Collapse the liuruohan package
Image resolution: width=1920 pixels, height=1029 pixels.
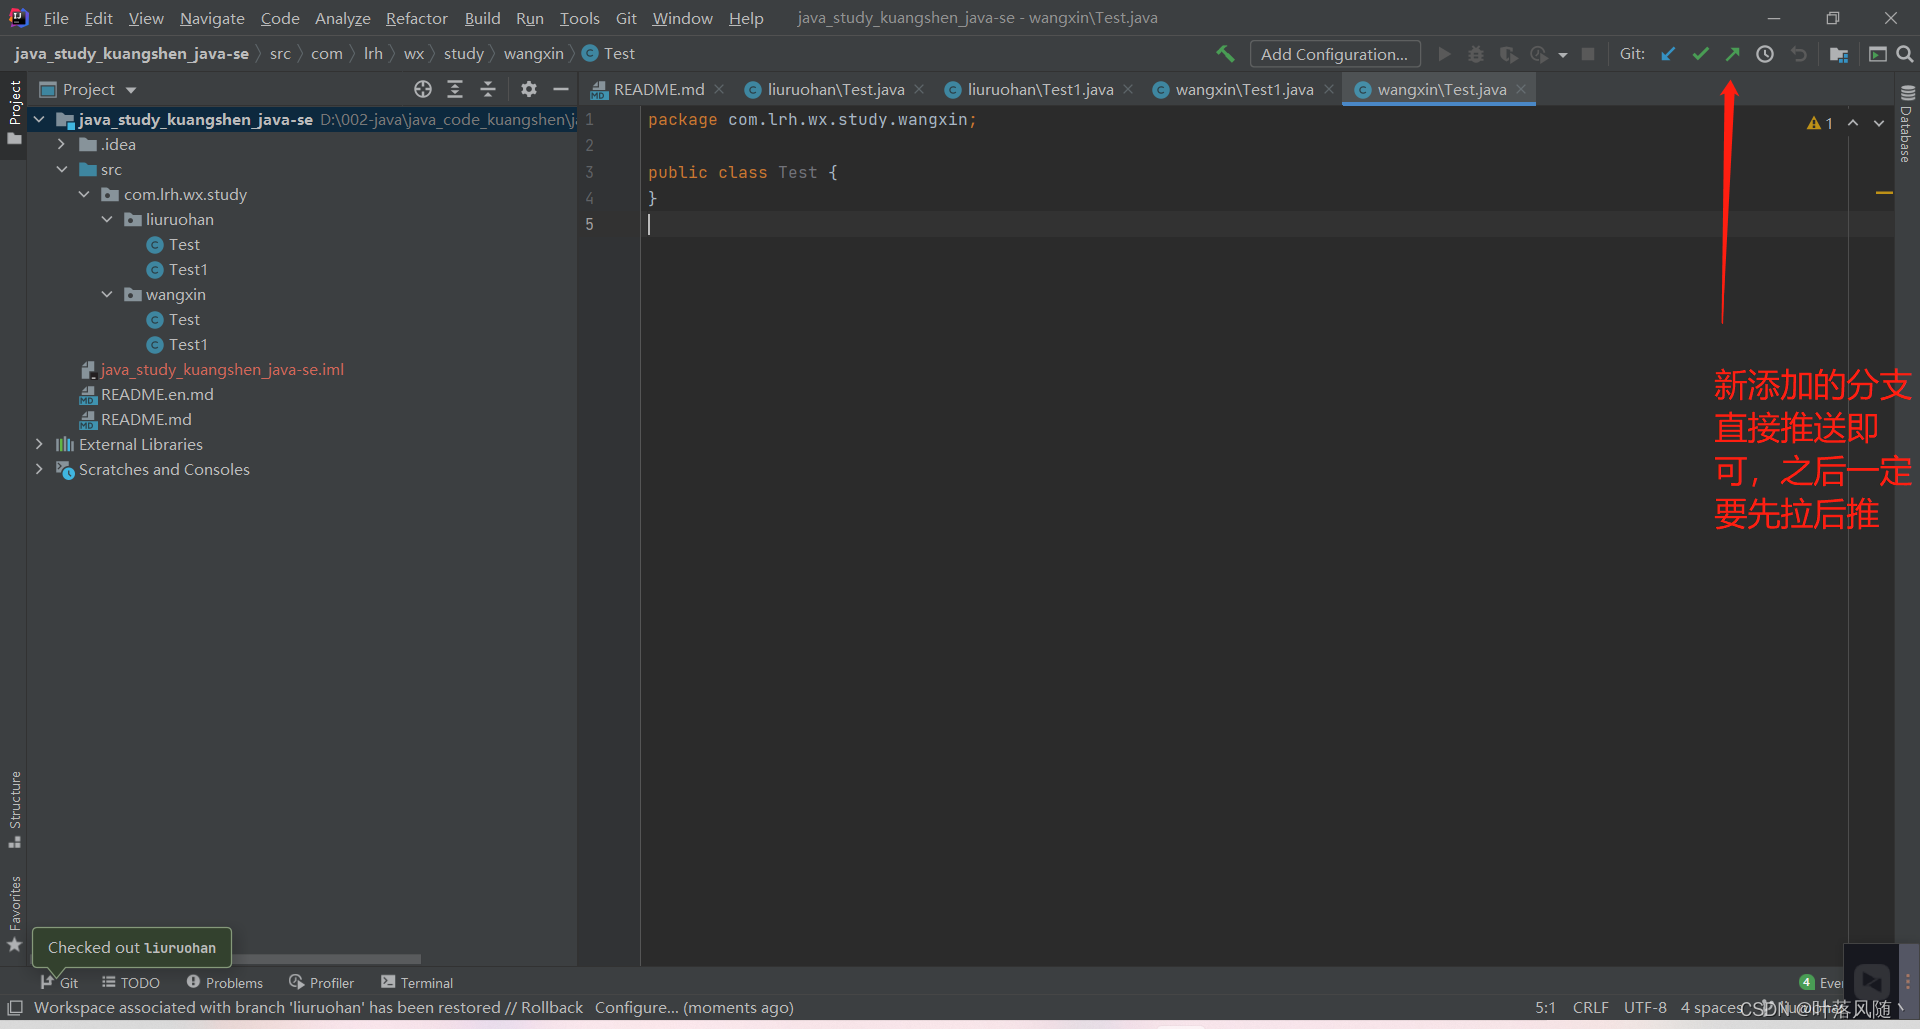107,219
